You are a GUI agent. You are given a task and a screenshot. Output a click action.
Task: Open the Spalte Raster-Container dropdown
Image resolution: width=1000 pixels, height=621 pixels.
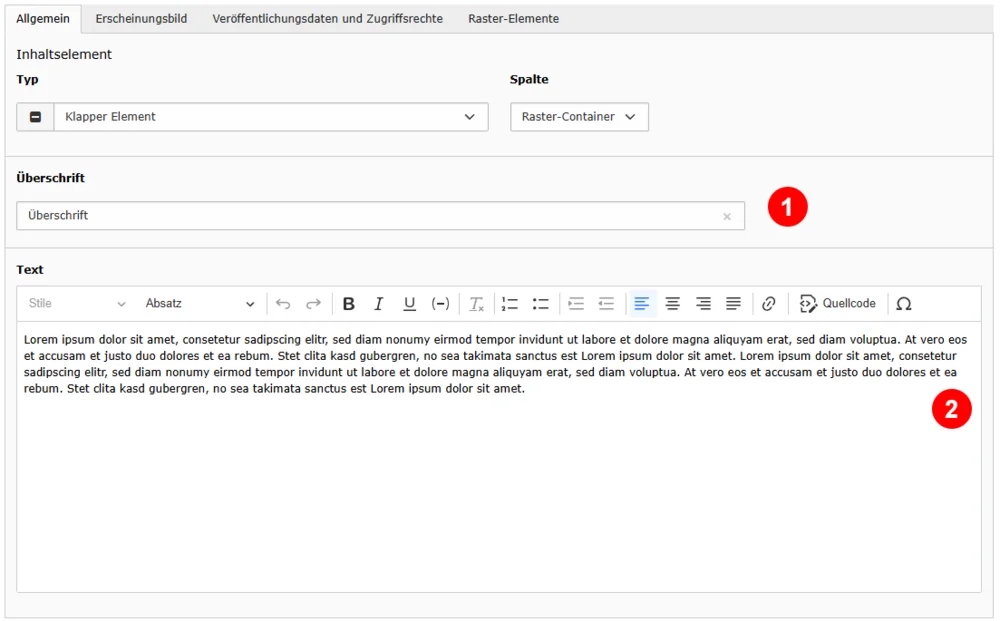[x=579, y=117]
